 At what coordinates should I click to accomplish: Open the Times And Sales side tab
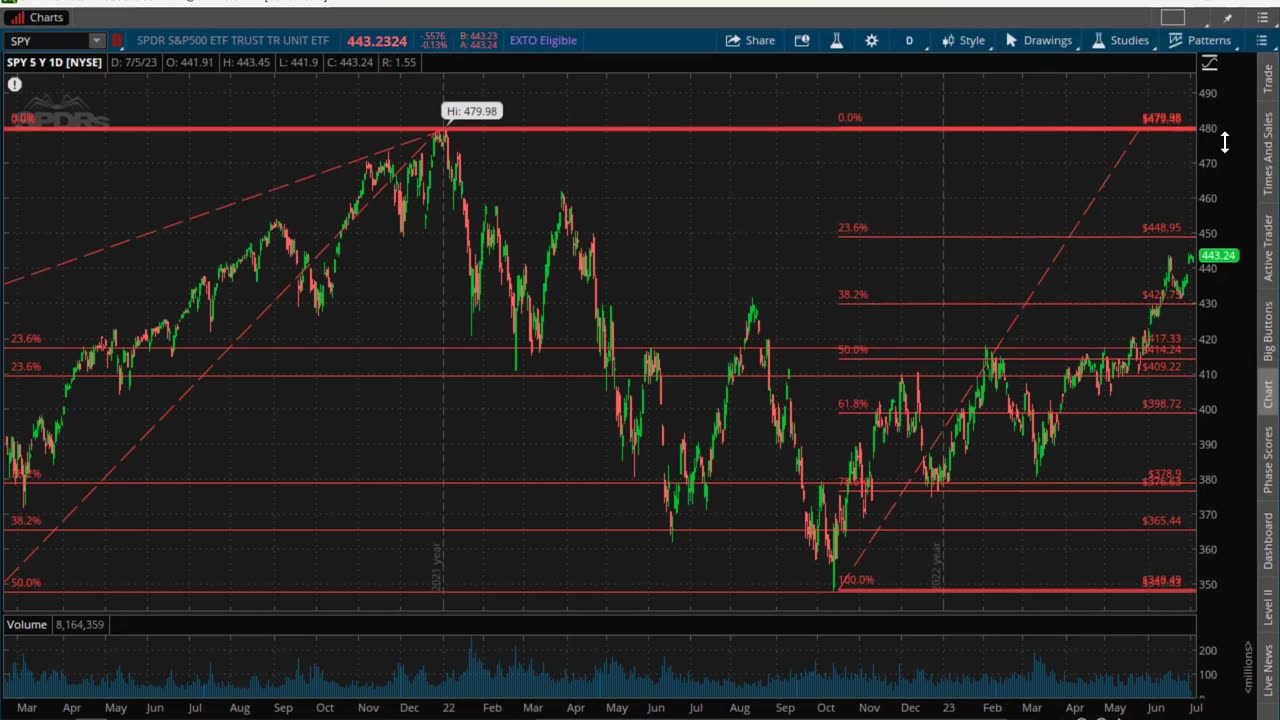(1268, 153)
